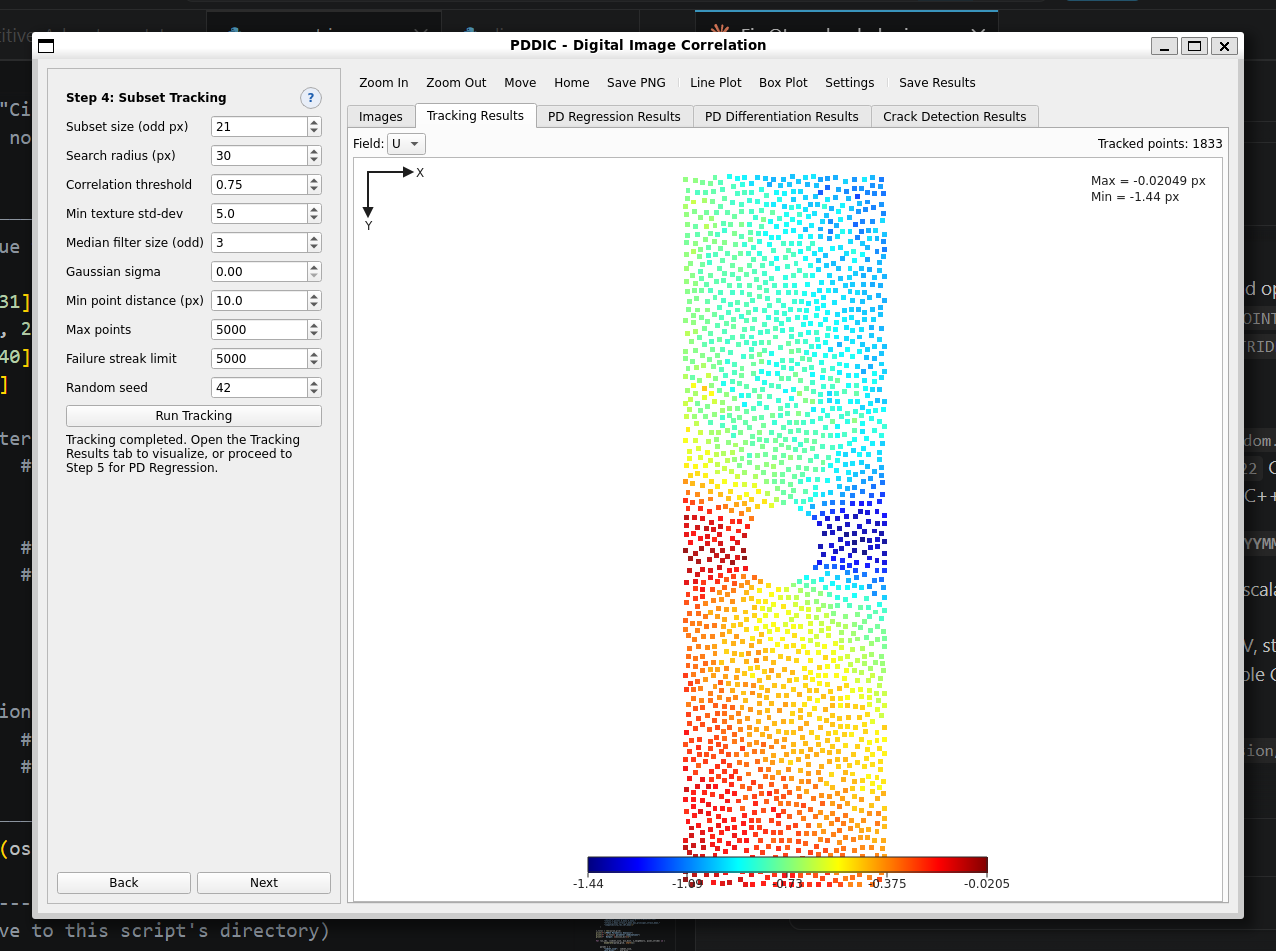Adjust the Median filter size stepper
1276x951 pixels.
tap(314, 243)
